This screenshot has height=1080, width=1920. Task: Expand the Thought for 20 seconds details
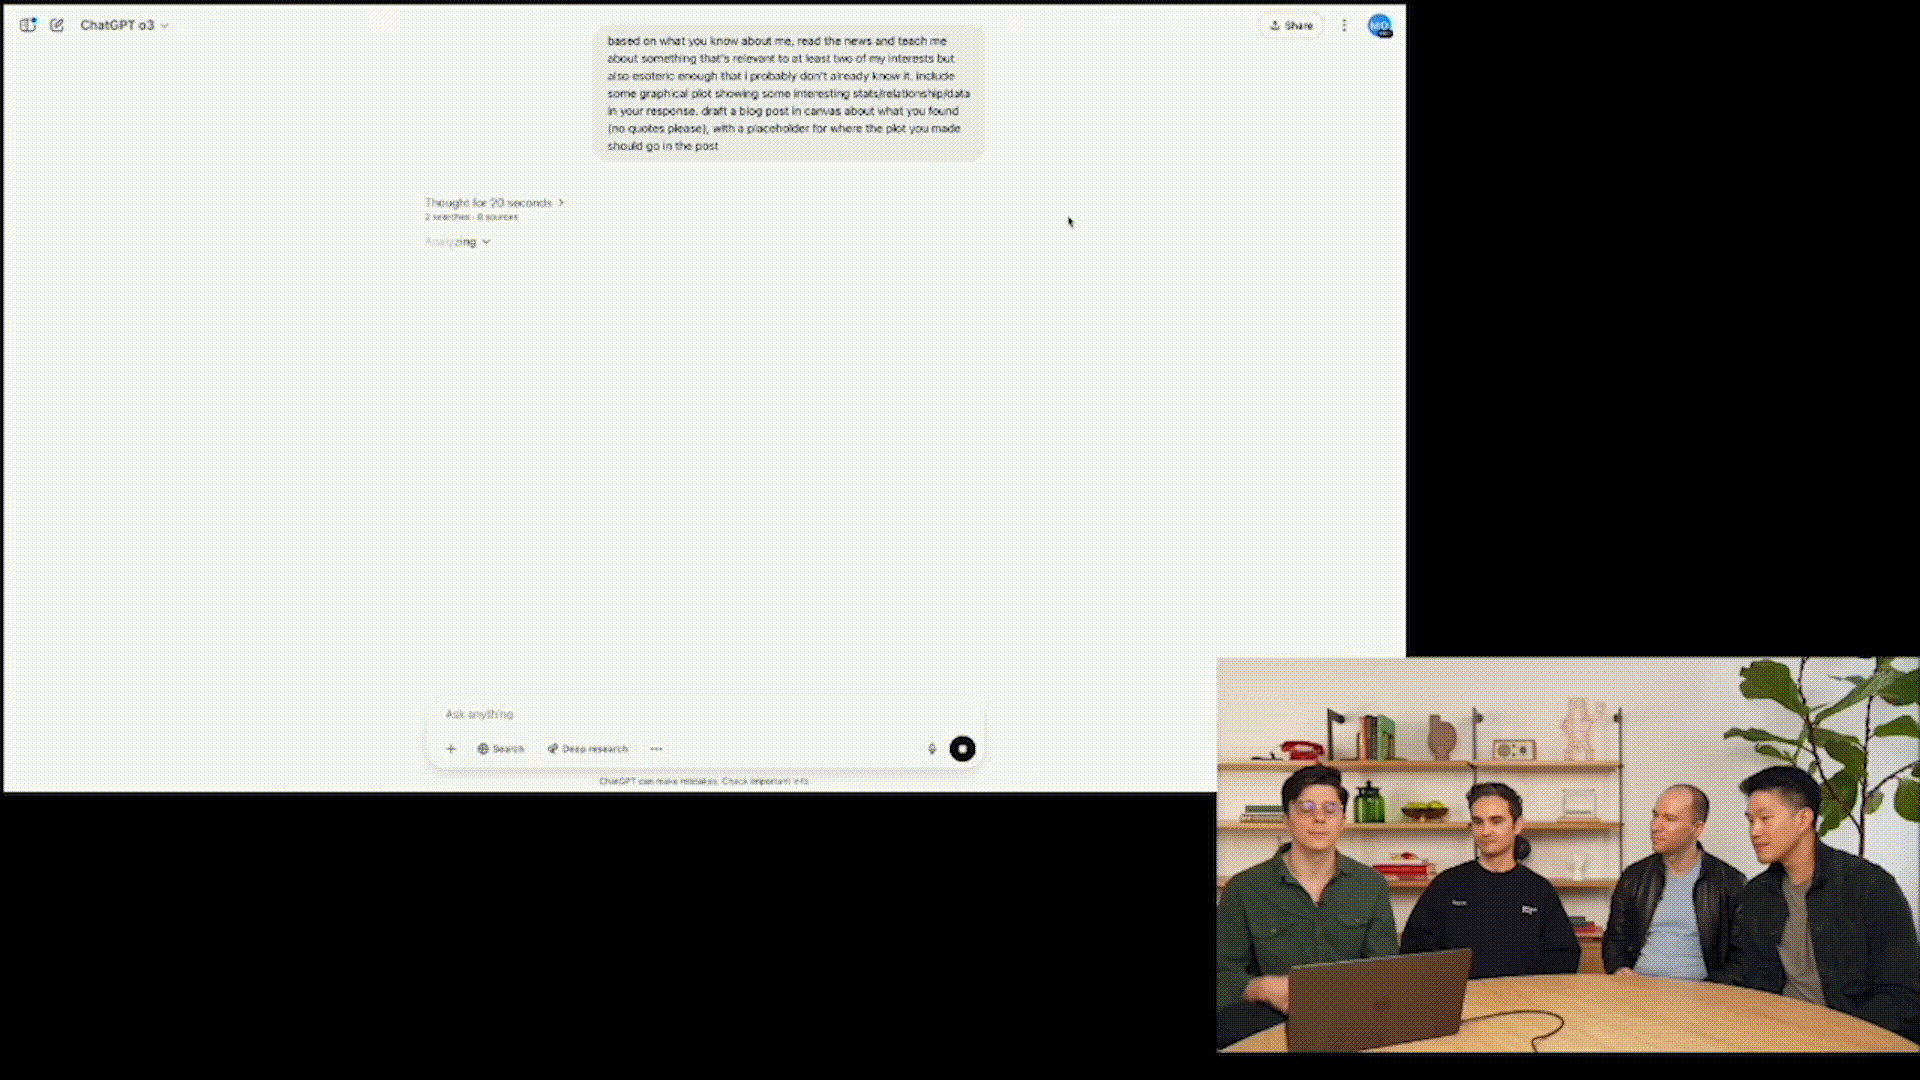tap(494, 203)
